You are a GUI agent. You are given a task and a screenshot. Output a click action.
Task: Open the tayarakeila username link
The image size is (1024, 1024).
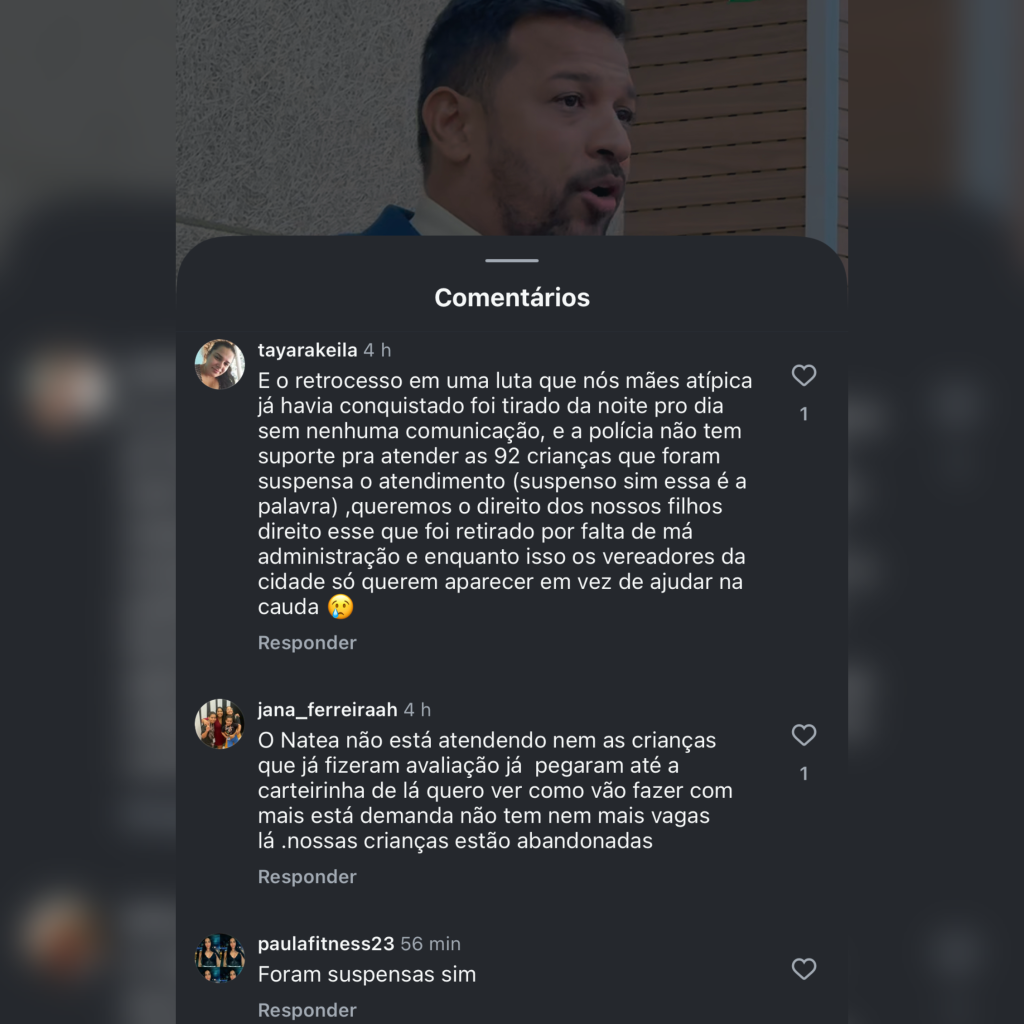pos(308,351)
